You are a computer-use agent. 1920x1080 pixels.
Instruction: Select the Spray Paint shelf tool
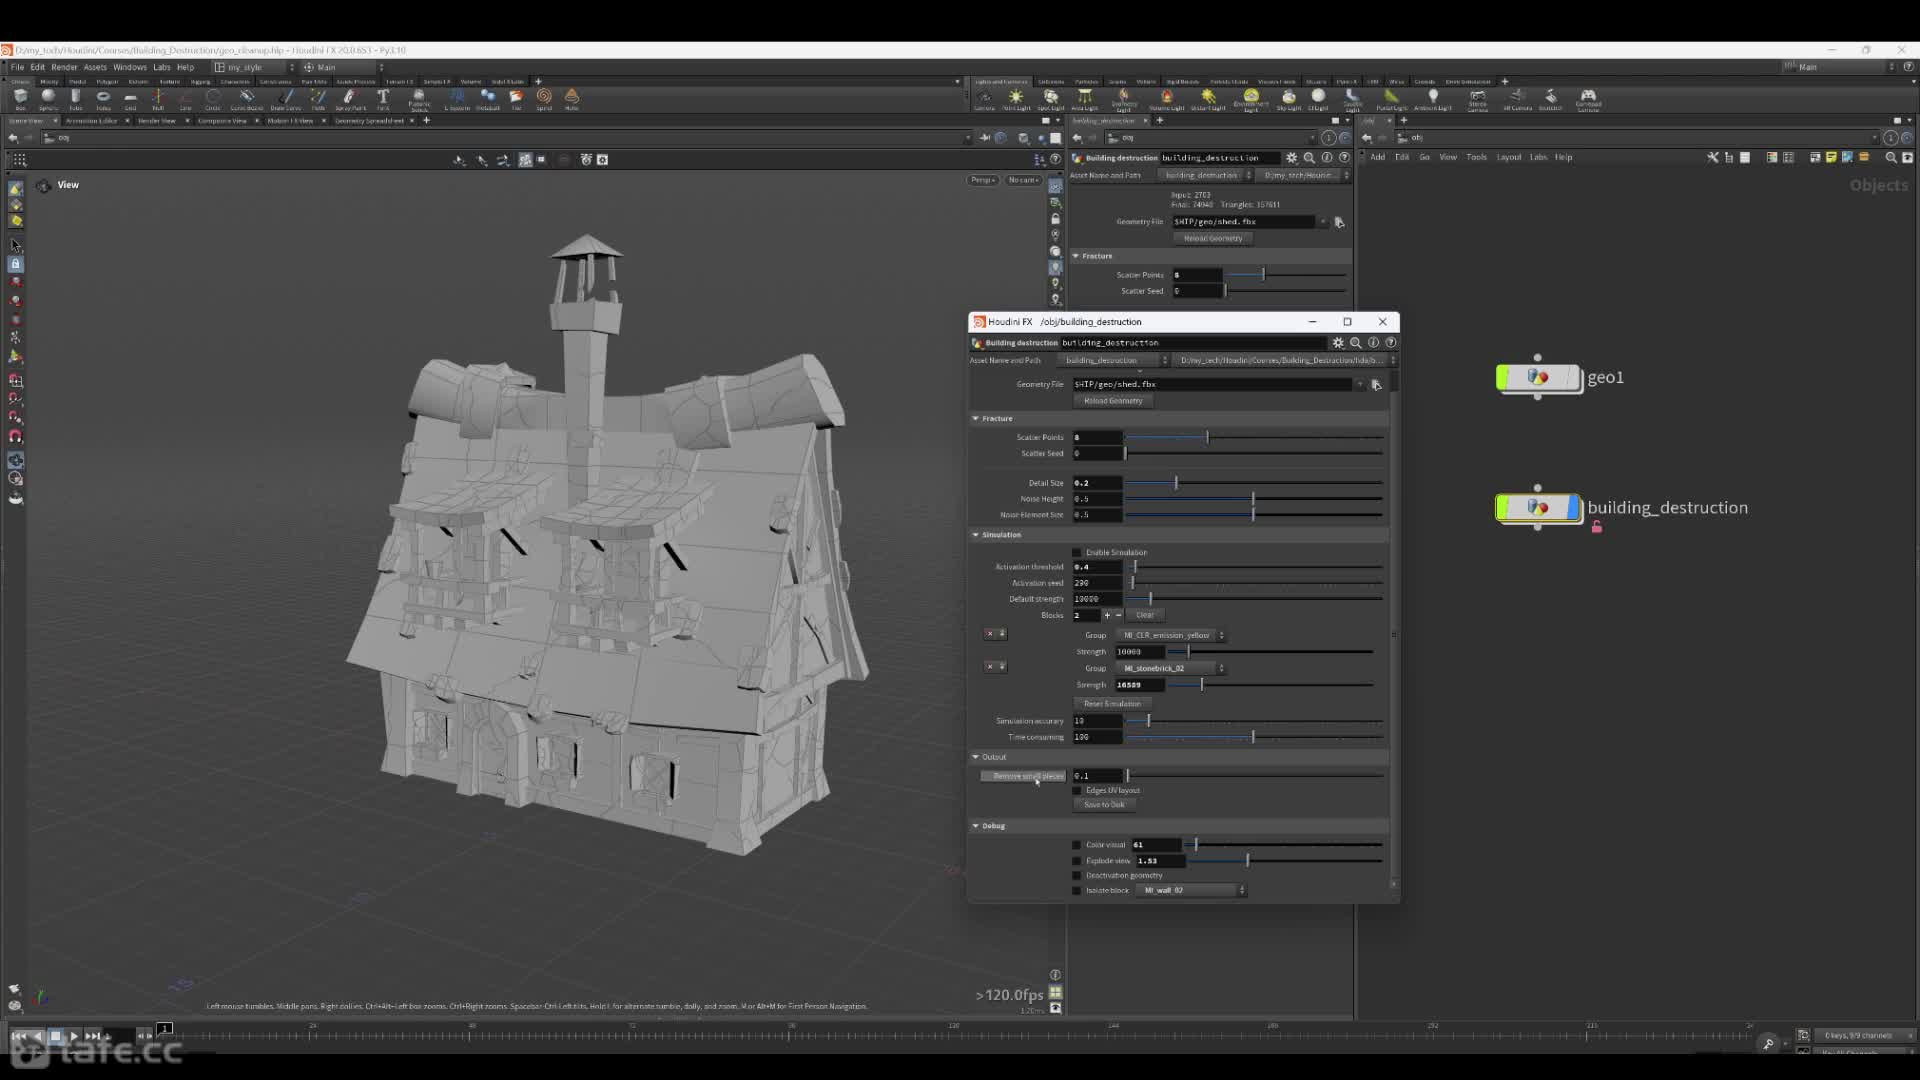click(x=350, y=99)
